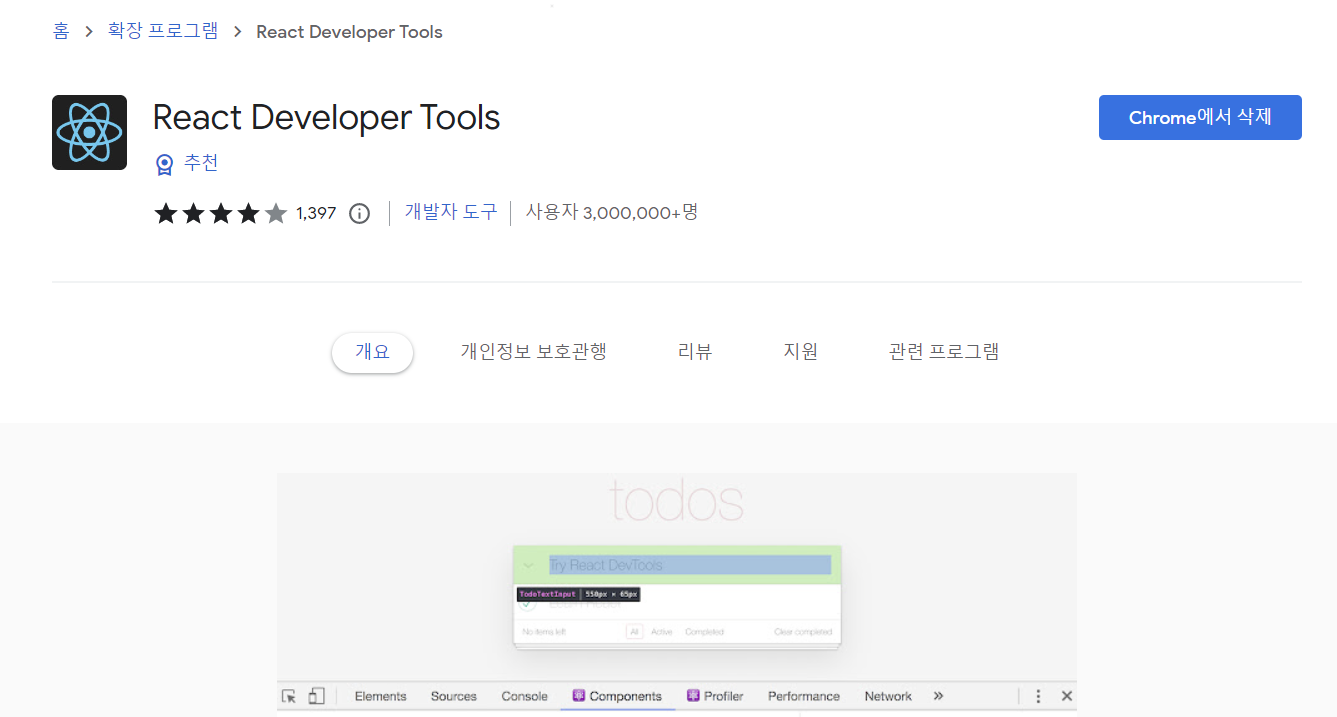The height and width of the screenshot is (717, 1337).
Task: Open the rating info icon beside 1,397
Action: coord(359,213)
